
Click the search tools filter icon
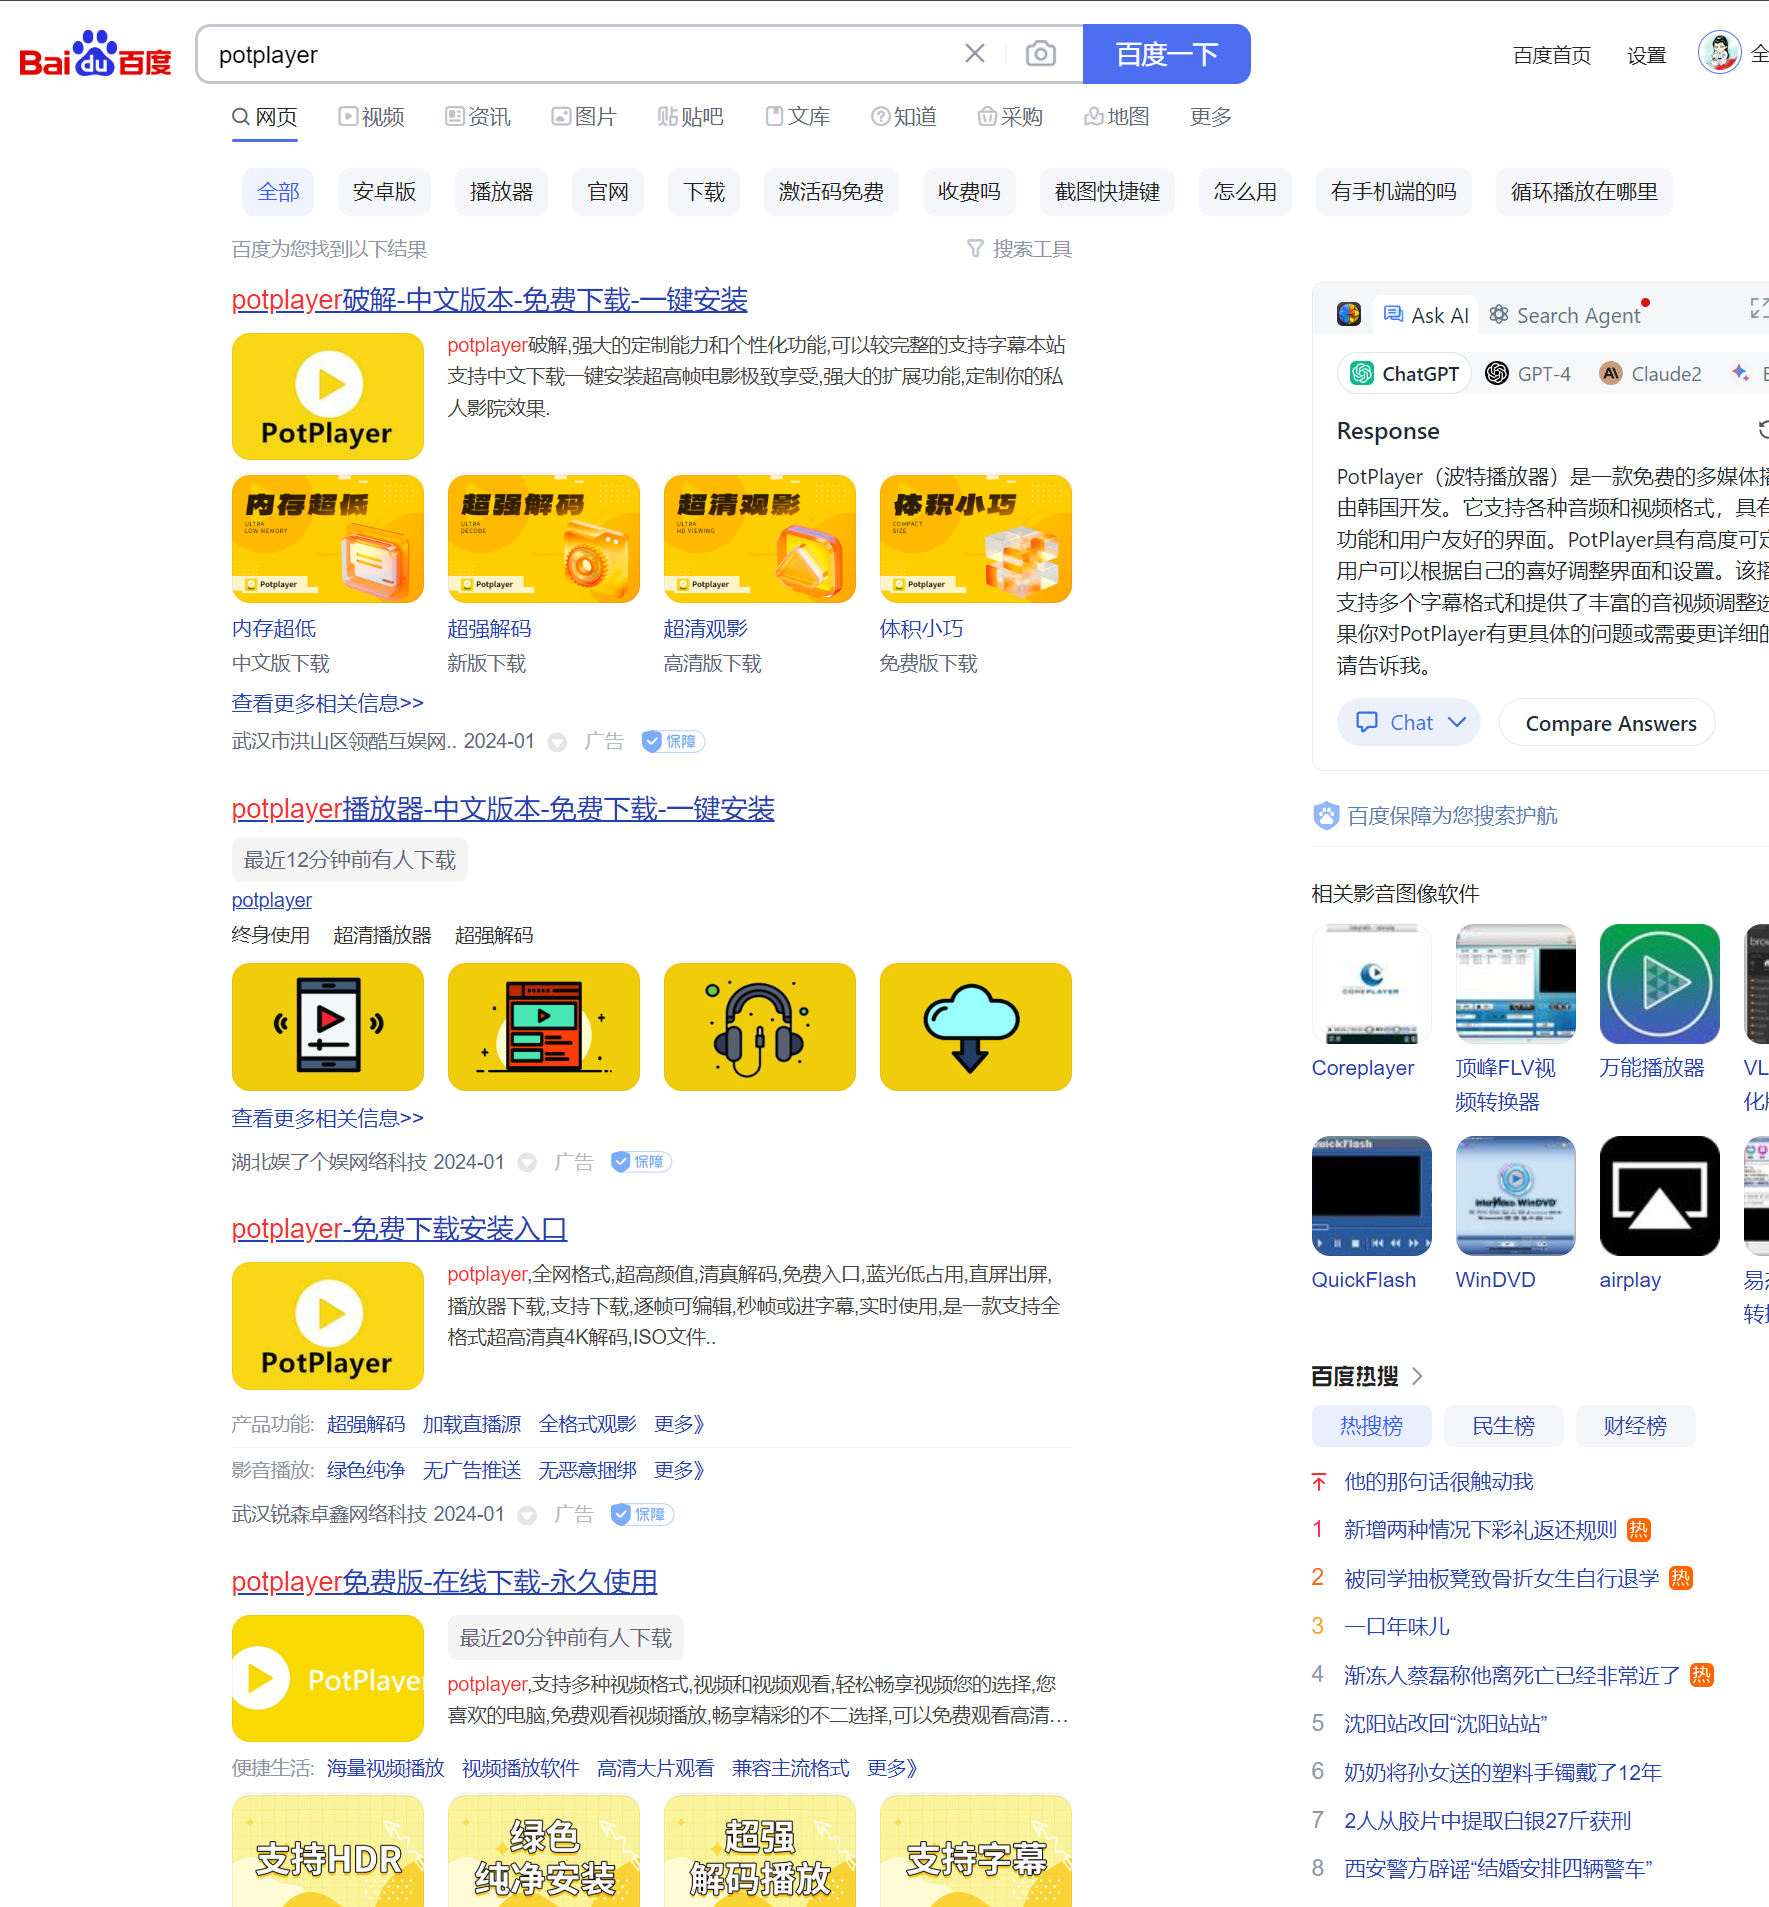(975, 248)
